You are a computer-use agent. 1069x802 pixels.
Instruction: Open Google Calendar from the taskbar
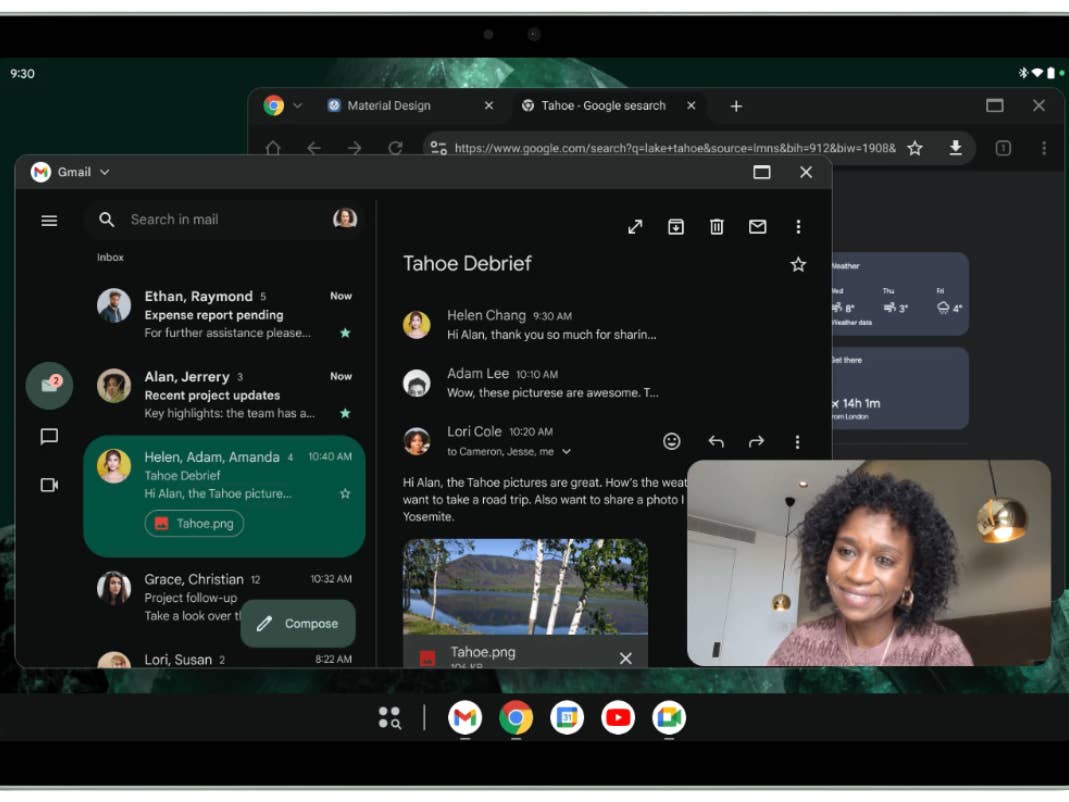click(567, 717)
